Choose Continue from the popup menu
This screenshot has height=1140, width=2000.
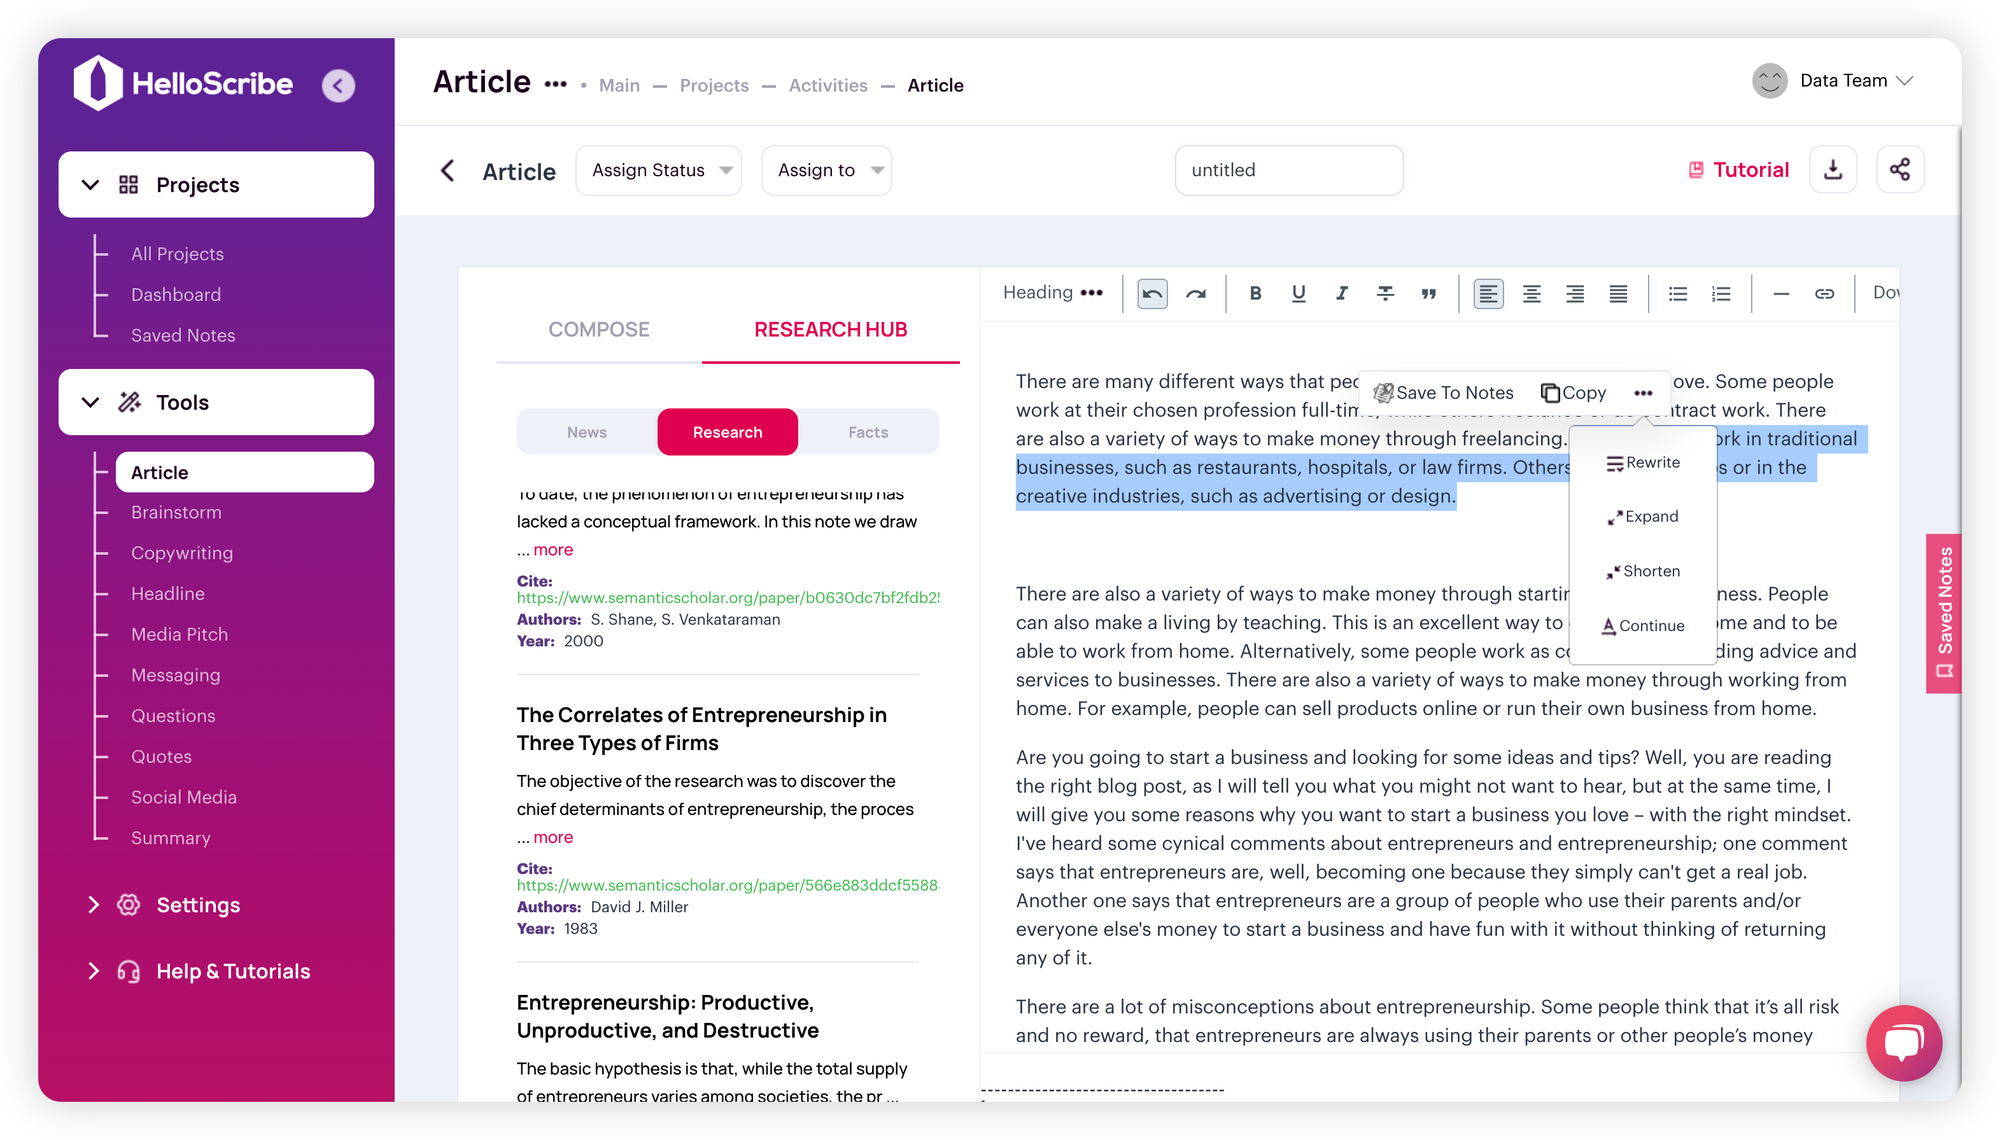(x=1643, y=626)
